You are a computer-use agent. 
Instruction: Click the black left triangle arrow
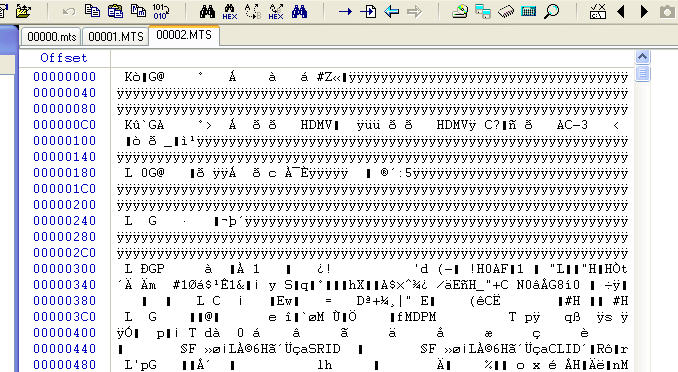(621, 11)
